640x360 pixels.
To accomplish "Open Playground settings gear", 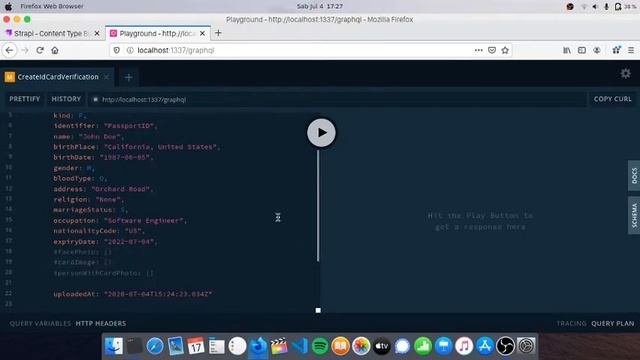I will click(625, 73).
